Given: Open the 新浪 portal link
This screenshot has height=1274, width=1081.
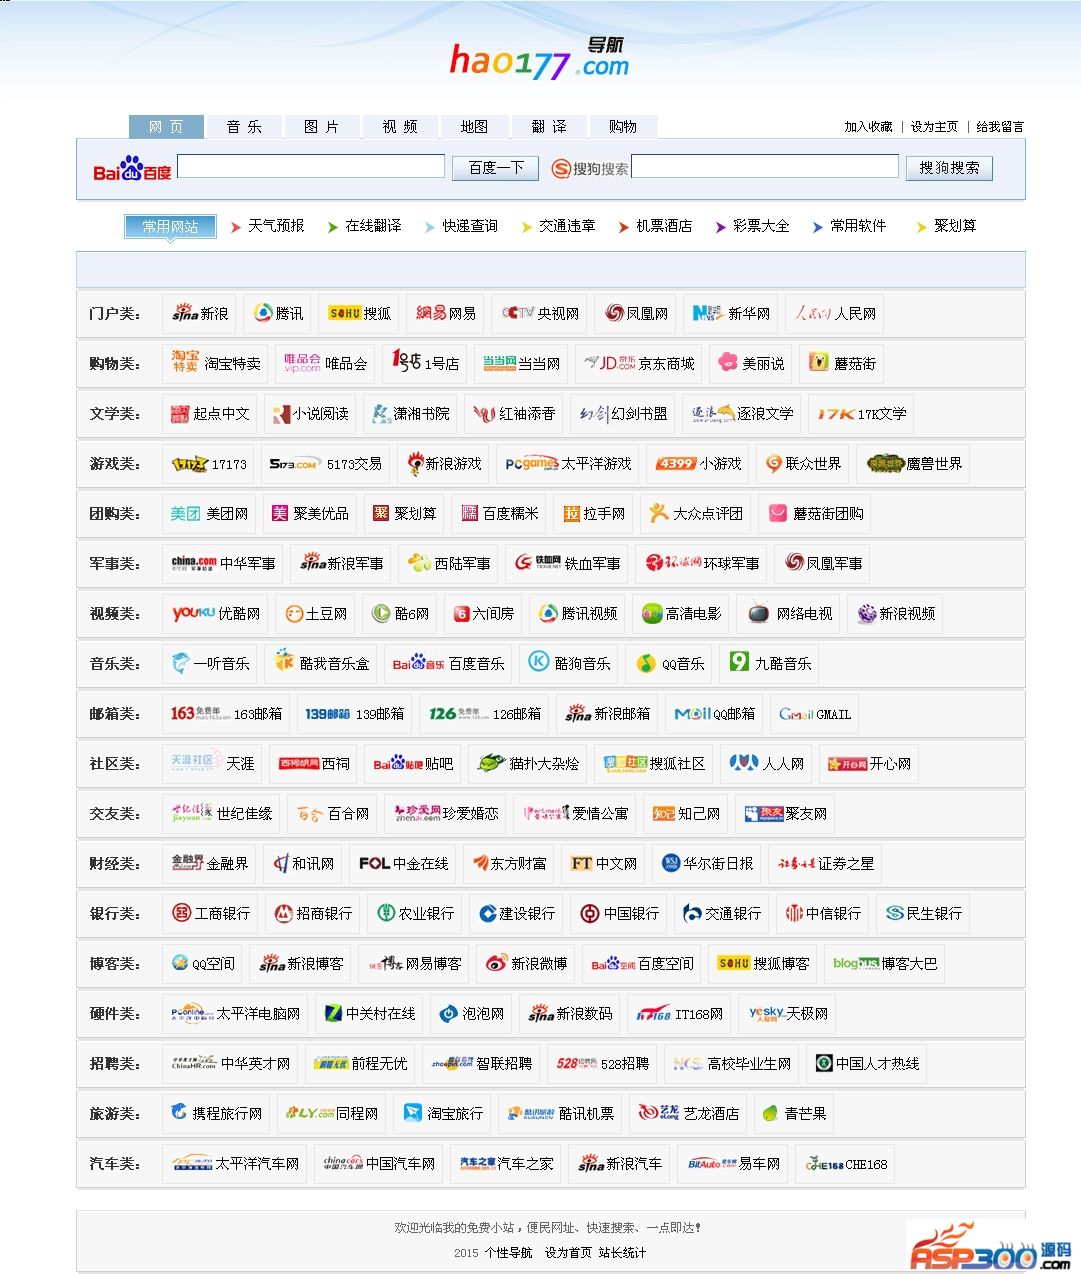Looking at the screenshot, I should tap(200, 313).
